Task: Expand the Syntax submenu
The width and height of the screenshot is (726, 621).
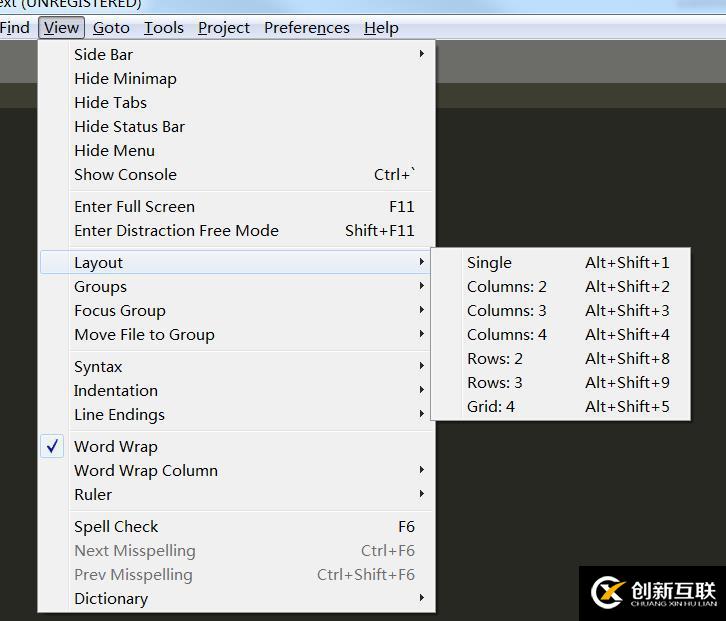Action: pyautogui.click(x=236, y=367)
